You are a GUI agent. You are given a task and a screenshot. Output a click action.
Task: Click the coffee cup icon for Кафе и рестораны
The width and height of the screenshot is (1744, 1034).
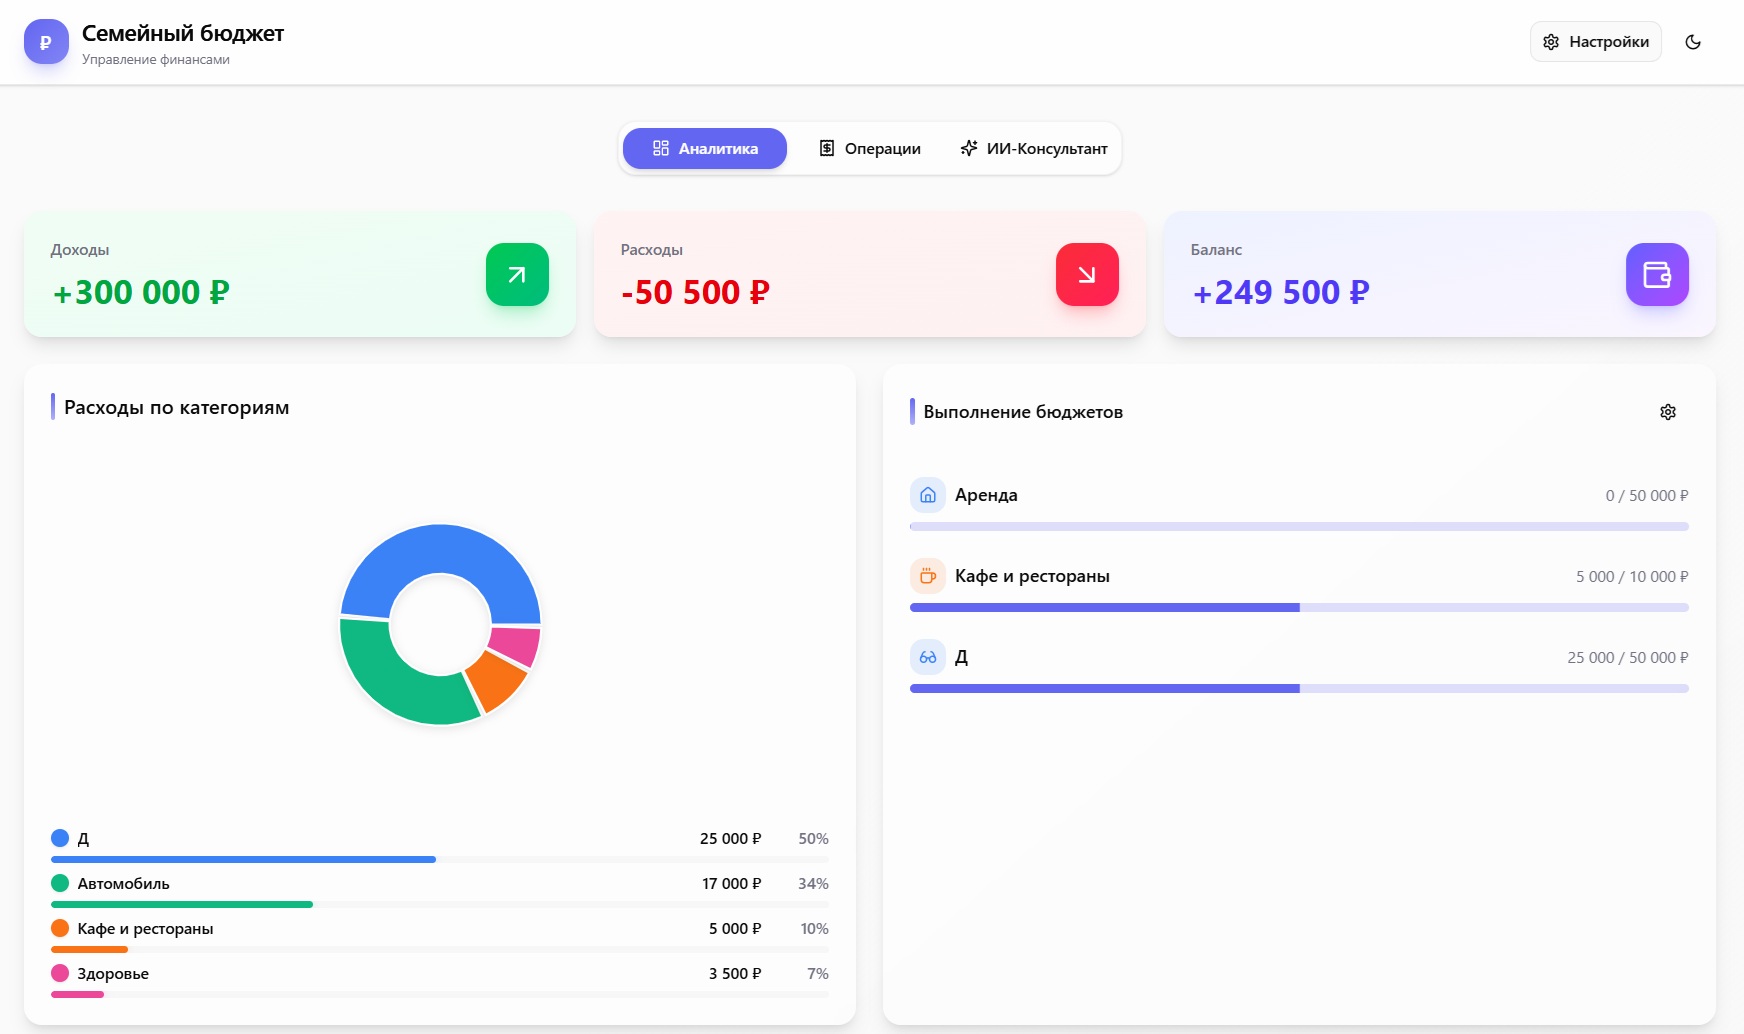coord(928,576)
